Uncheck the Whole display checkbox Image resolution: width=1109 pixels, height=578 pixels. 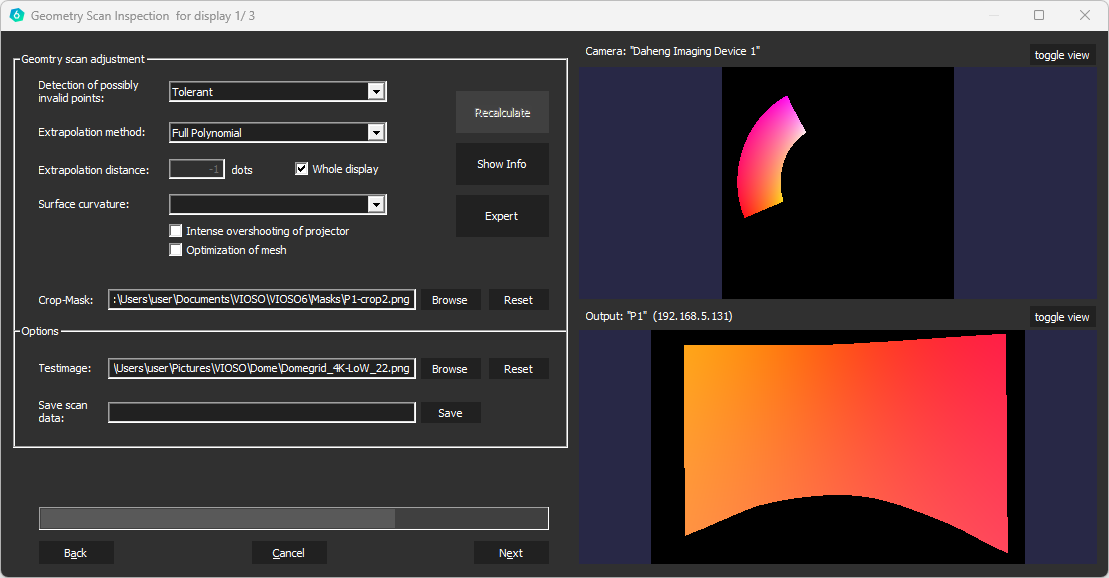click(x=302, y=169)
